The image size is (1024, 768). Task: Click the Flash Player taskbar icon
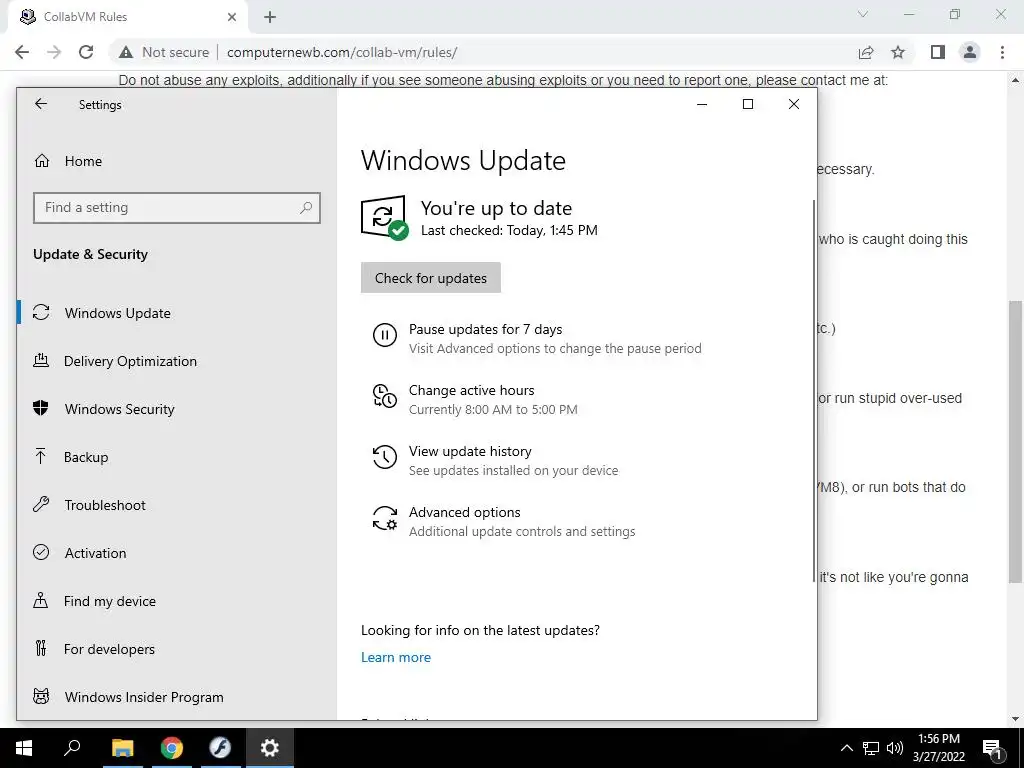point(220,748)
